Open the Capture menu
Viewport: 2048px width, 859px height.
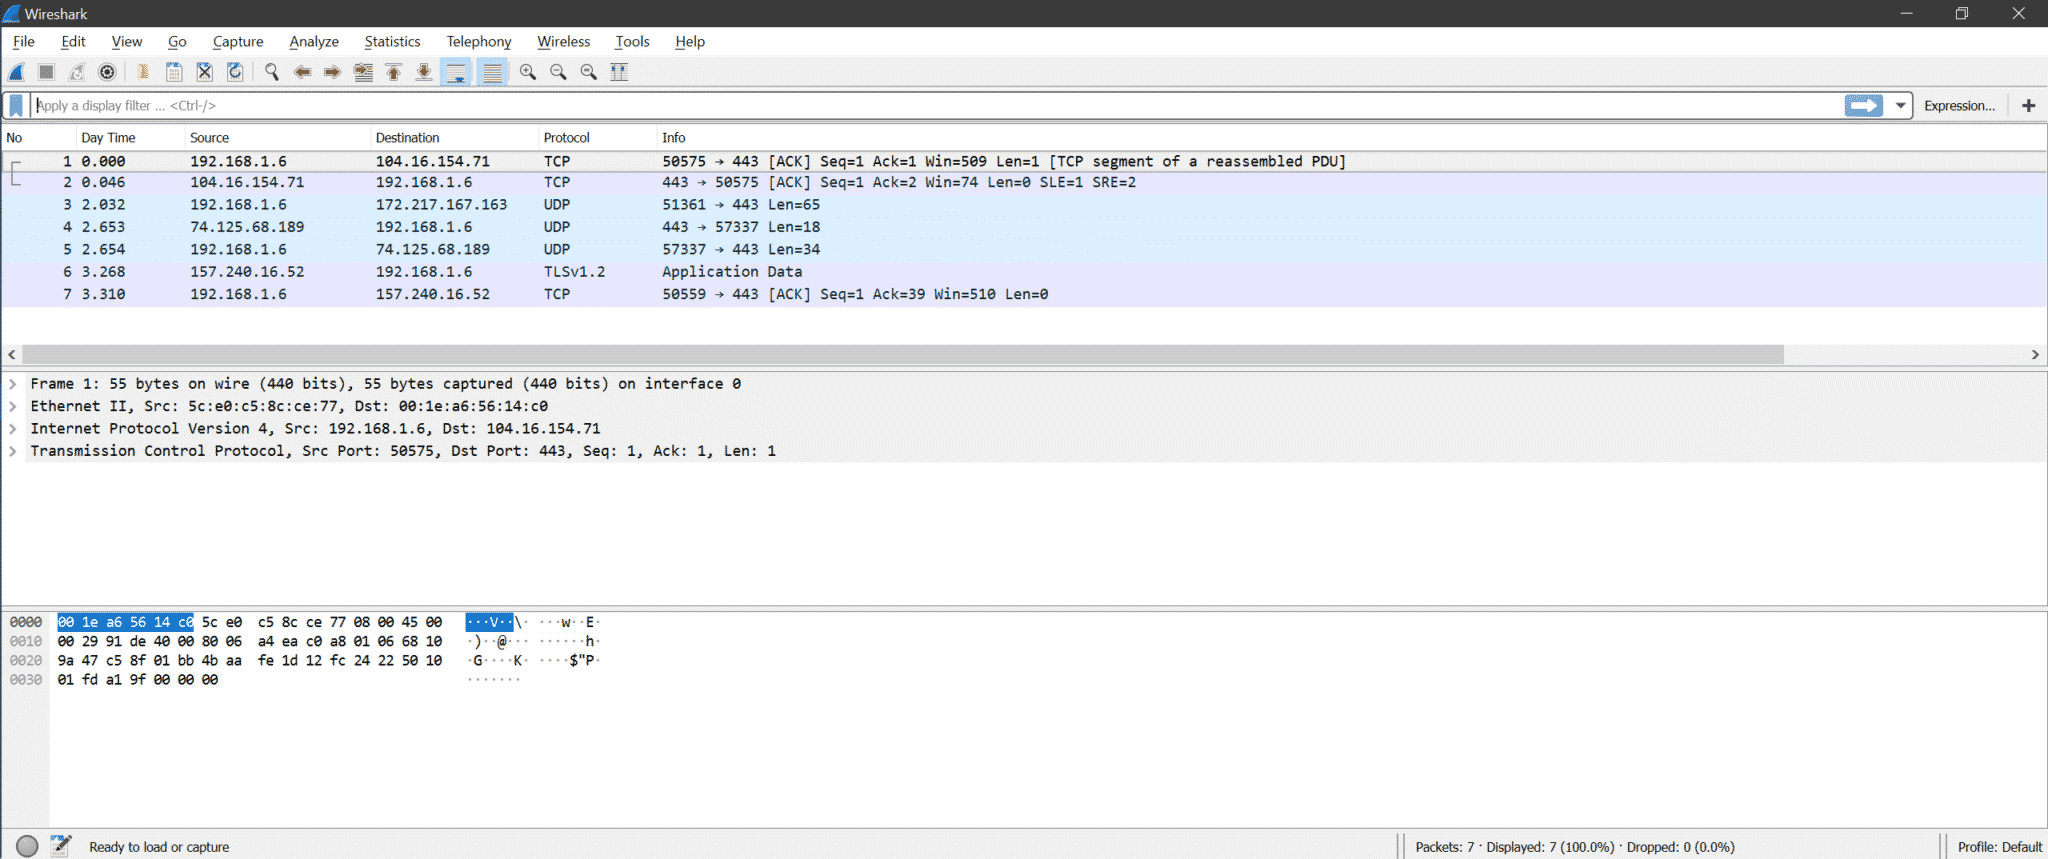pyautogui.click(x=238, y=42)
